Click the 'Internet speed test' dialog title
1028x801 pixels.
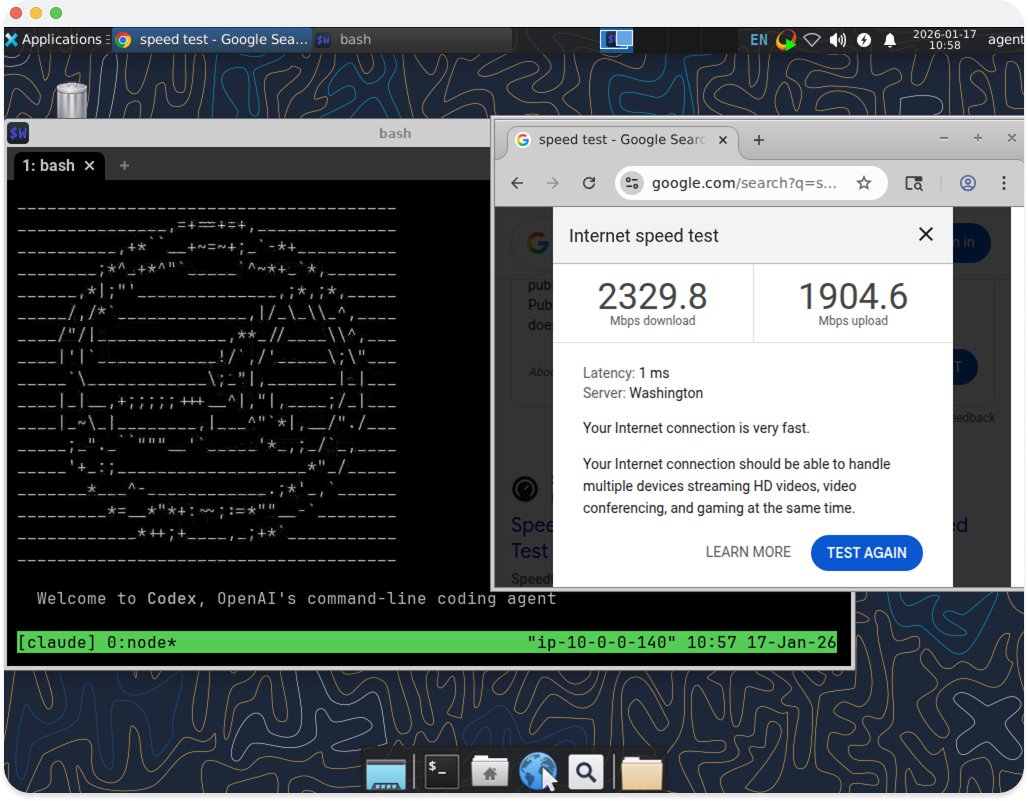coord(644,235)
